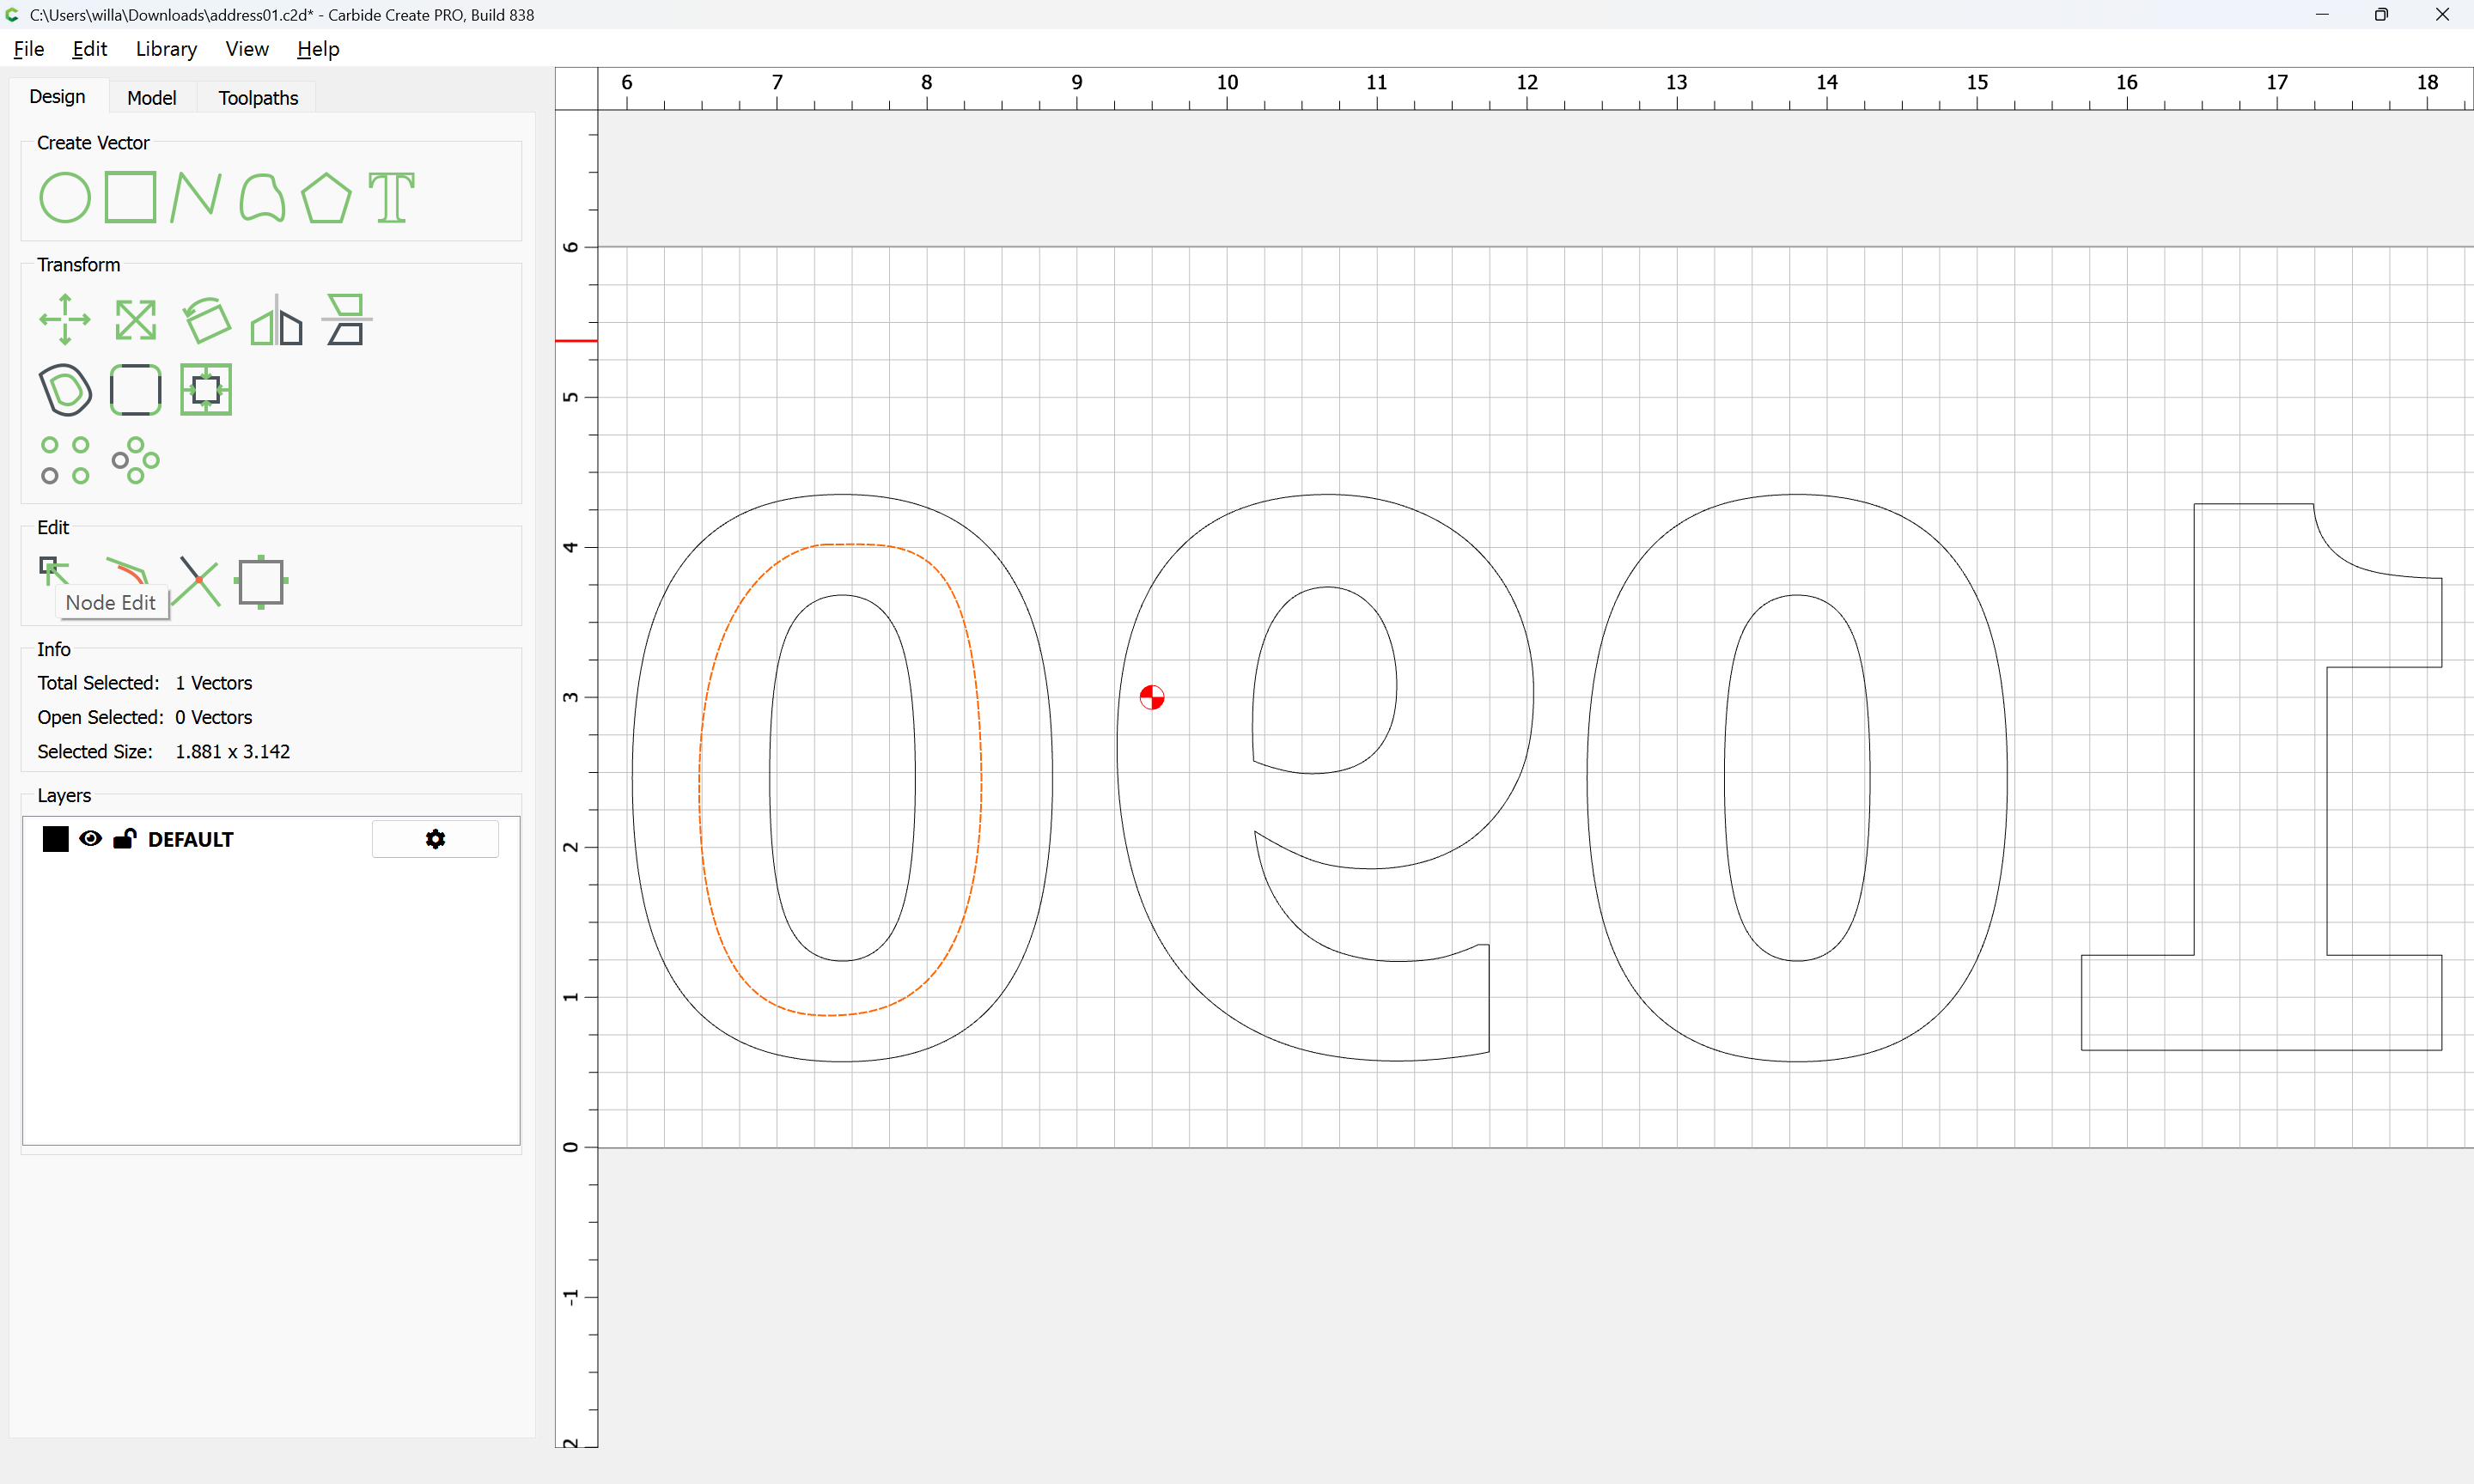Open DEFAULT layer settings gear
The image size is (2474, 1484).
click(x=435, y=839)
